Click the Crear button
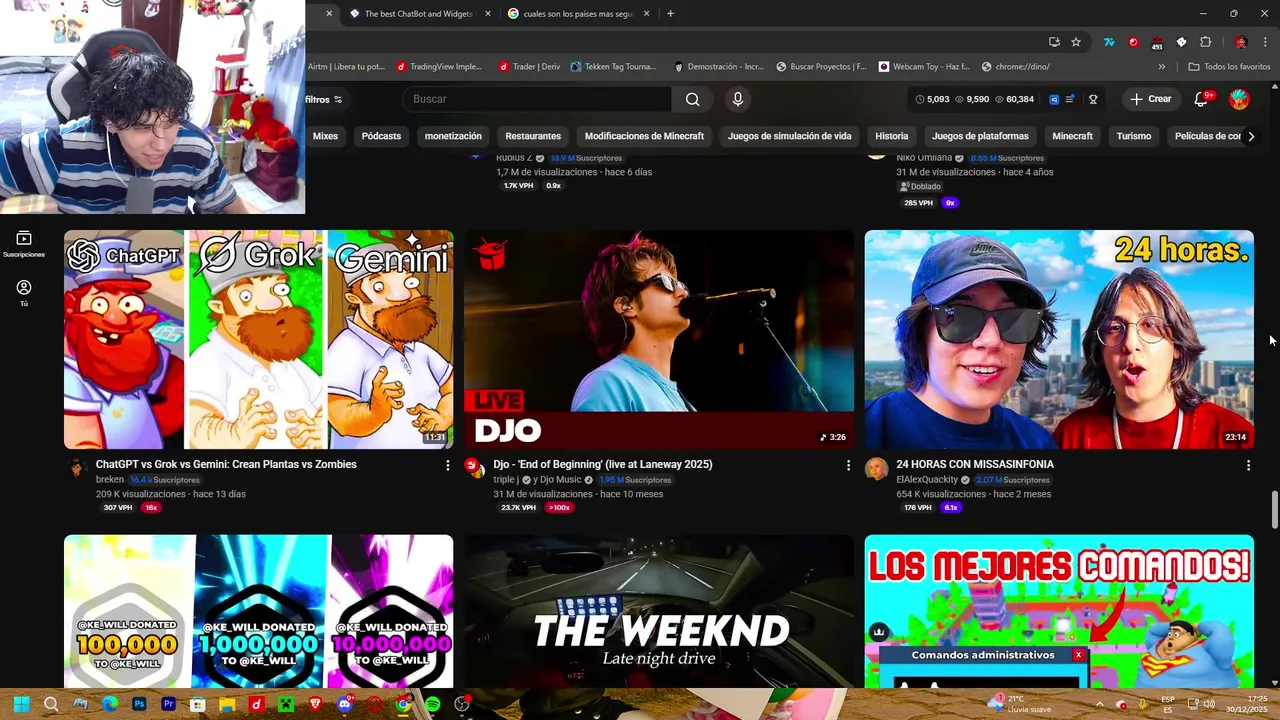This screenshot has height=720, width=1280. point(1150,99)
